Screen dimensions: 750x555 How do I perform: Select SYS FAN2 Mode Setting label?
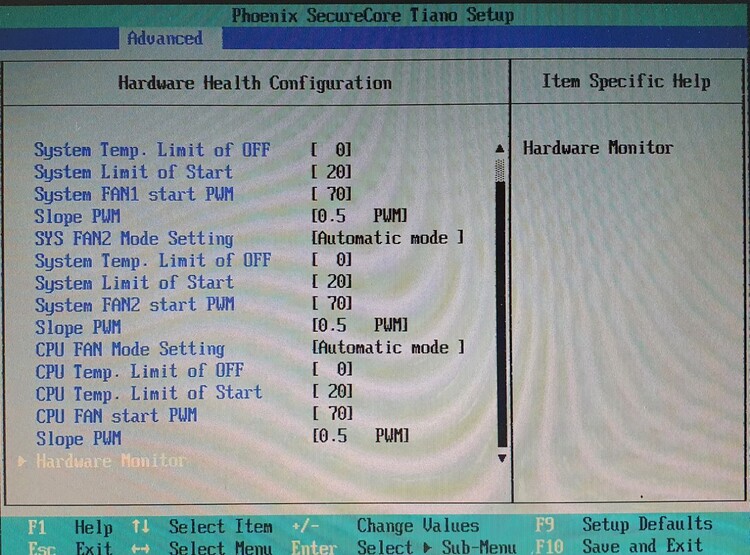[134, 238]
